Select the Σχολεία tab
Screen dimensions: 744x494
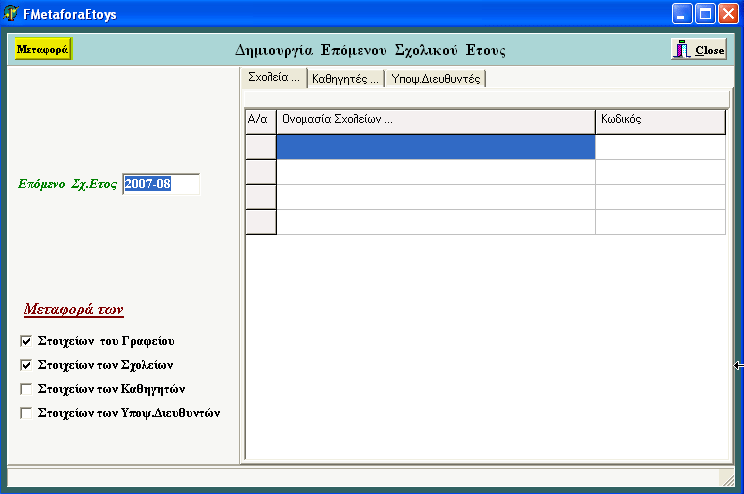coord(274,78)
